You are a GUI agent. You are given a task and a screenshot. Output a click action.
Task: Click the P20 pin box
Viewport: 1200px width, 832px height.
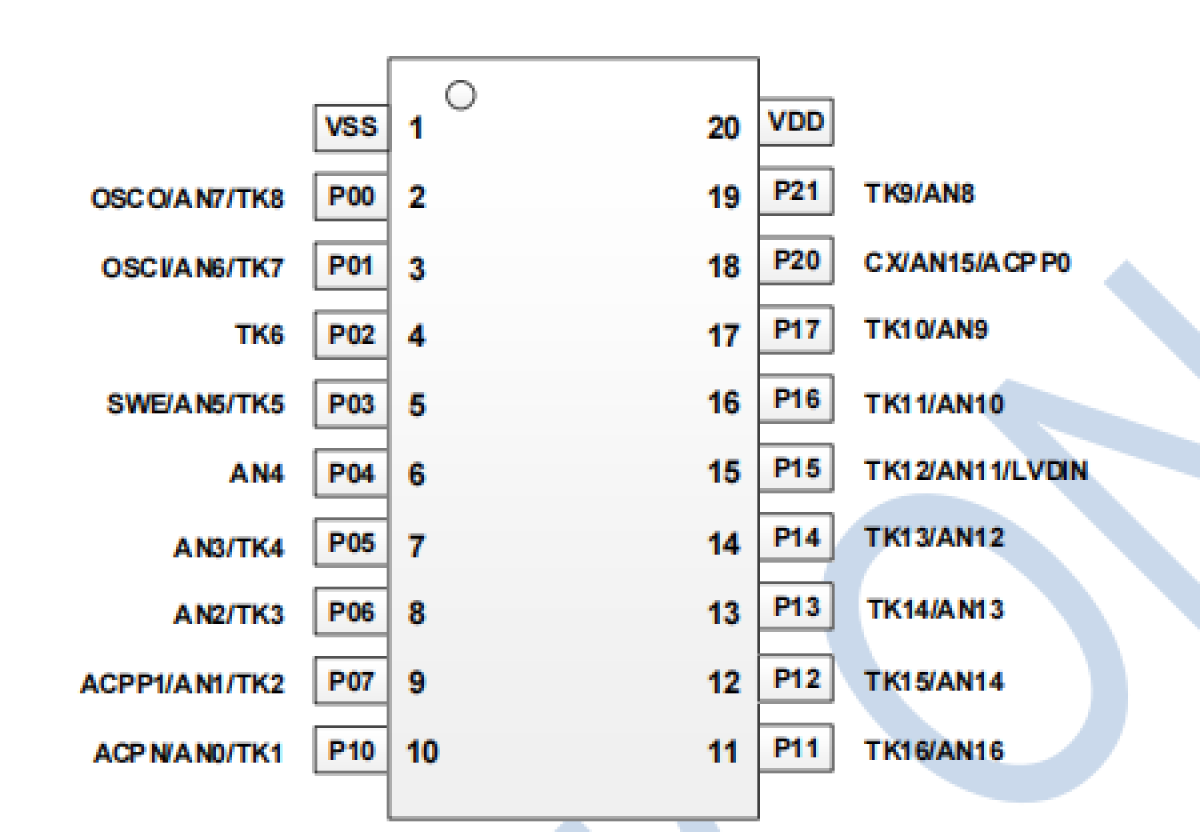tap(796, 261)
